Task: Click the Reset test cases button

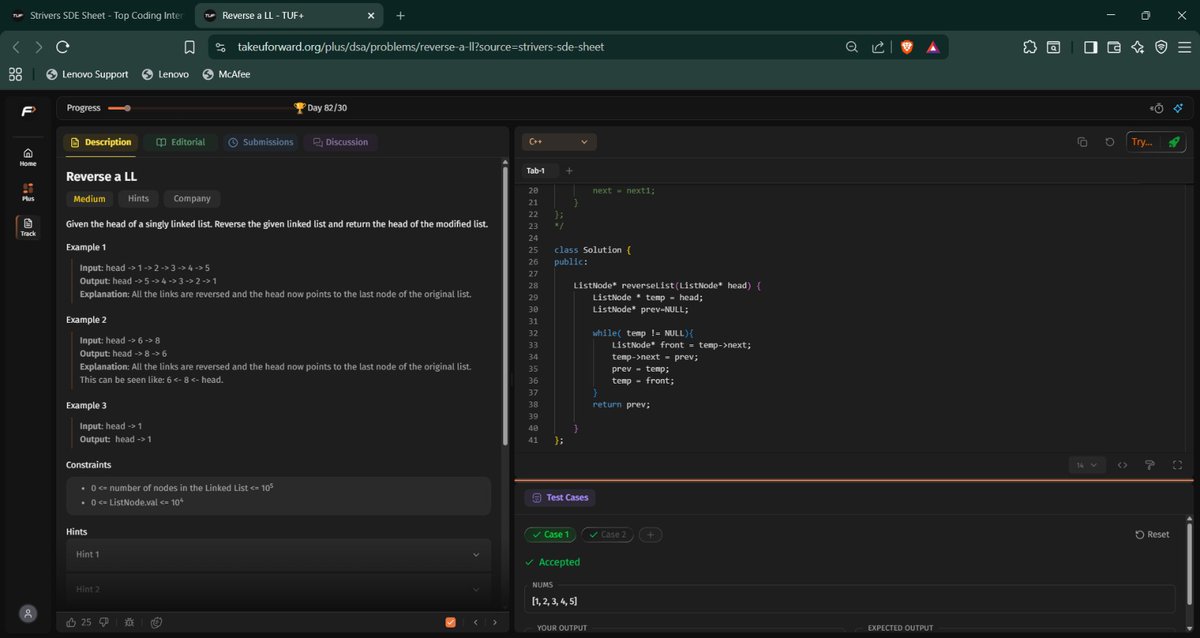Action: tap(1152, 534)
